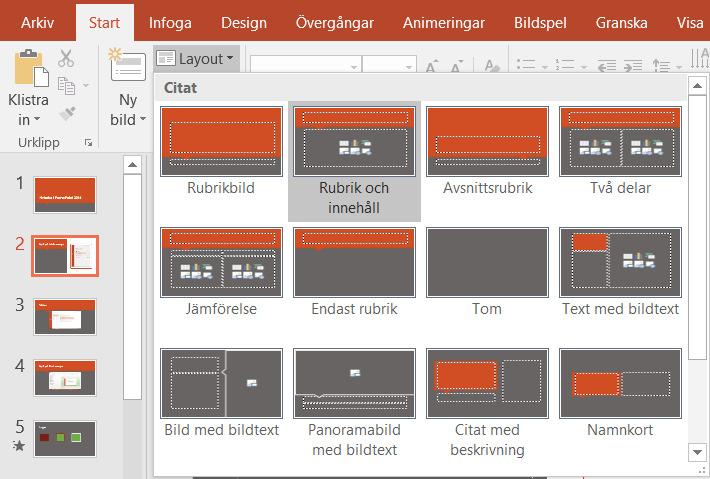Clear all formatting with the eraser A icon
Image resolution: width=710 pixels, height=479 pixels.
click(x=491, y=66)
